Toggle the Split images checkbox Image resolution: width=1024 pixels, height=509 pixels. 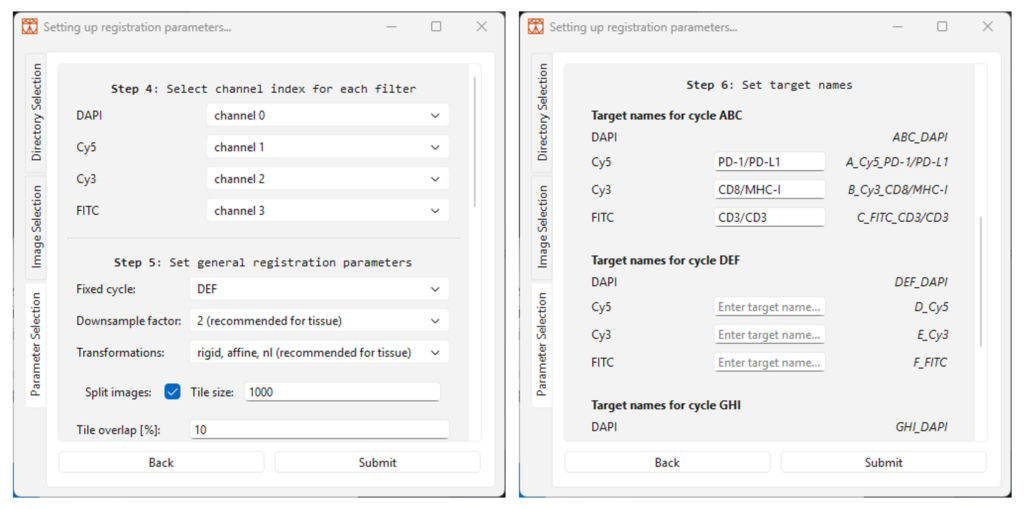coord(173,392)
